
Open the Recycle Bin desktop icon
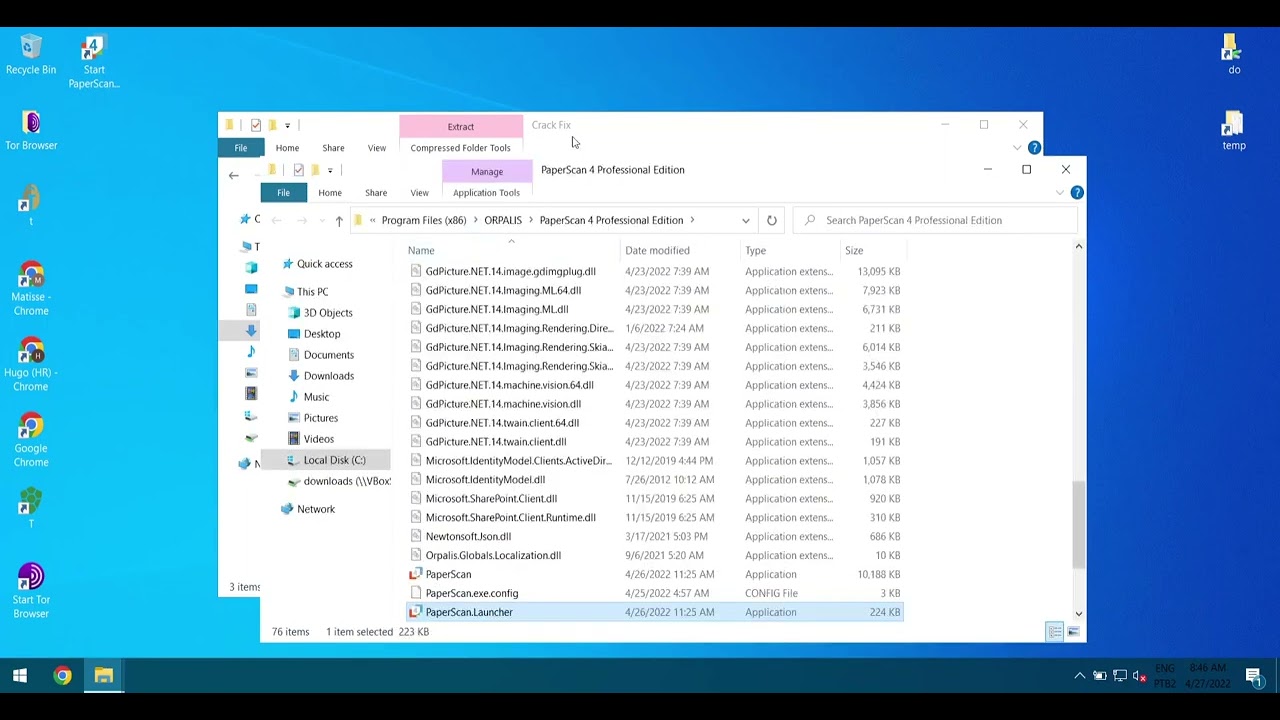(31, 55)
